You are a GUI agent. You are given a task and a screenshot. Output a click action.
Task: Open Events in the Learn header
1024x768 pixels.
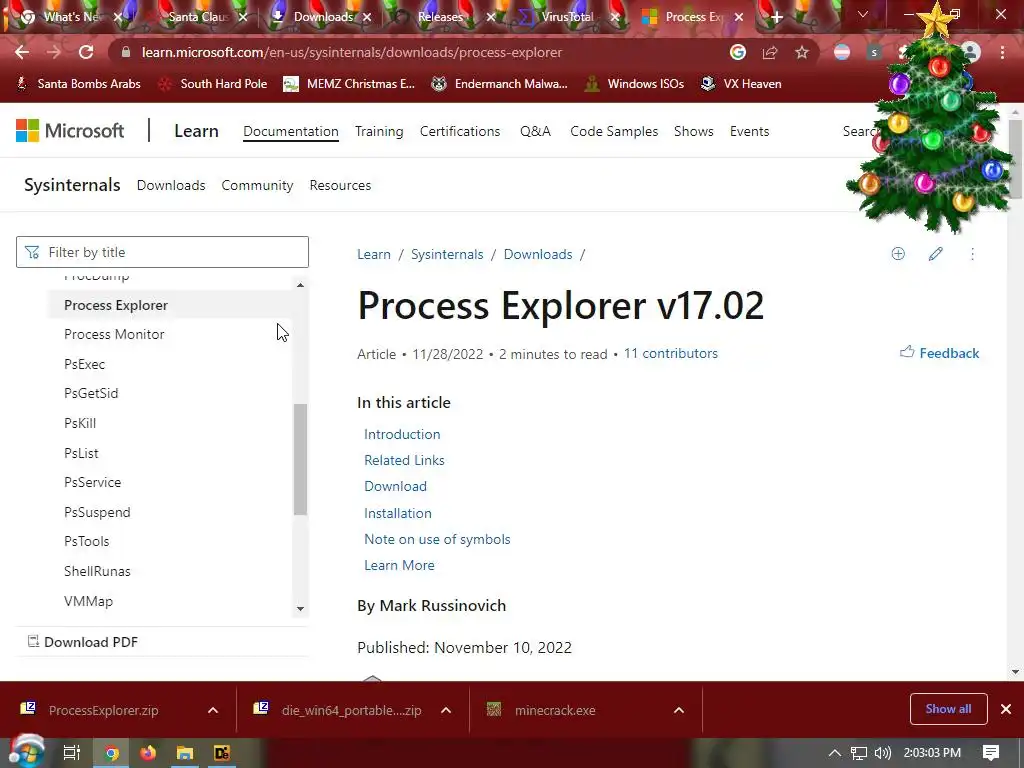tap(749, 131)
